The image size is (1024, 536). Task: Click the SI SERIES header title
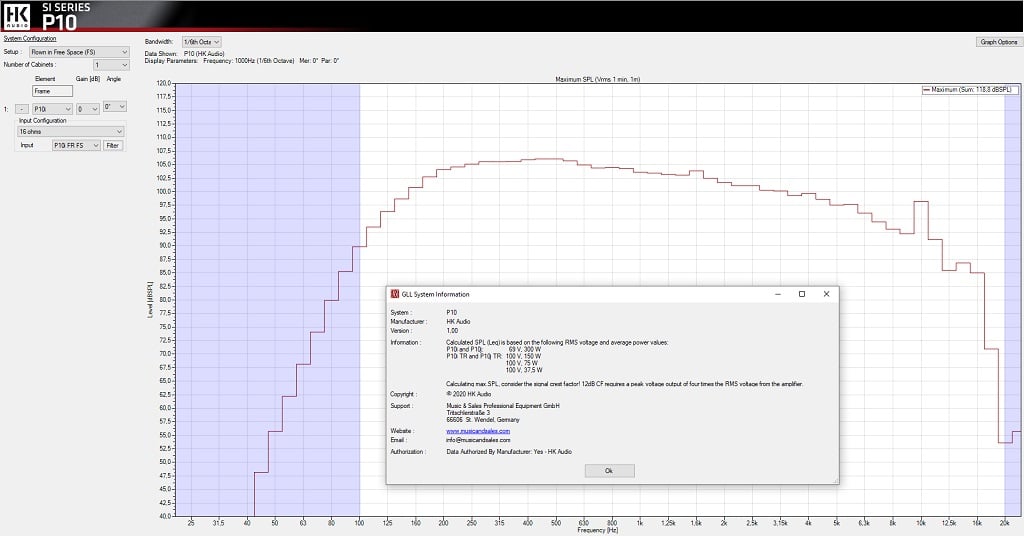tap(66, 7)
